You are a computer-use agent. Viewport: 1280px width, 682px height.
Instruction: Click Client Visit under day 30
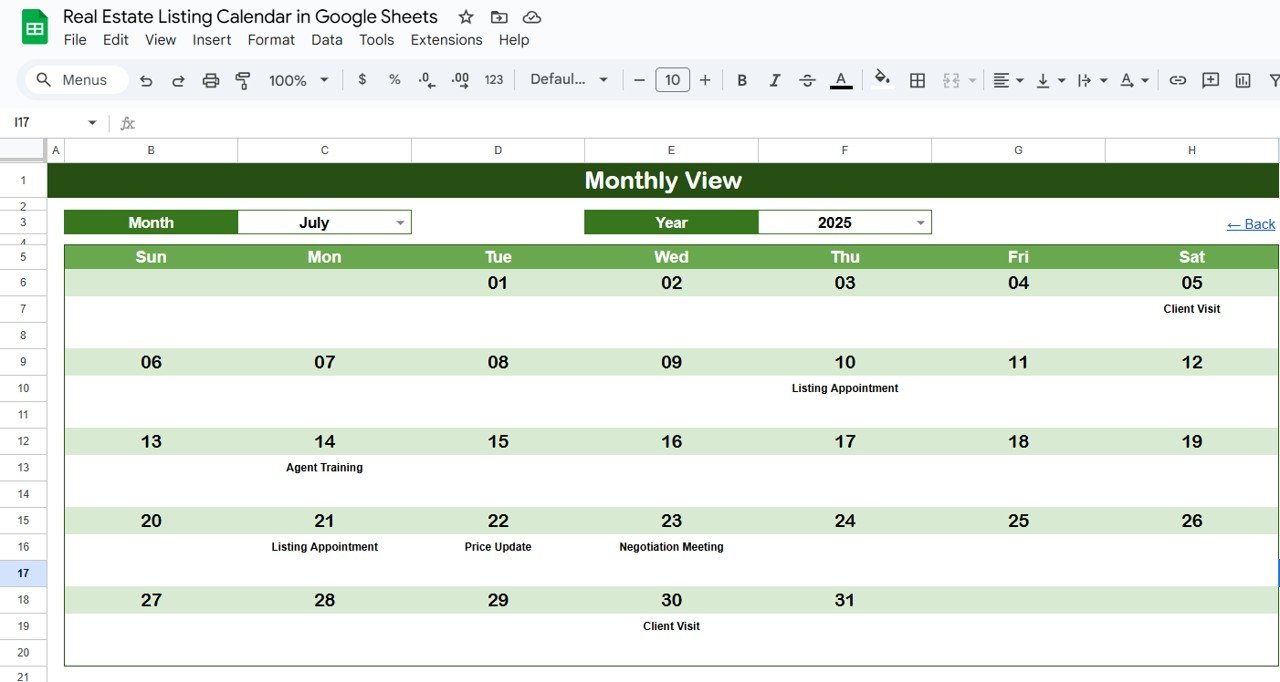[x=671, y=626]
